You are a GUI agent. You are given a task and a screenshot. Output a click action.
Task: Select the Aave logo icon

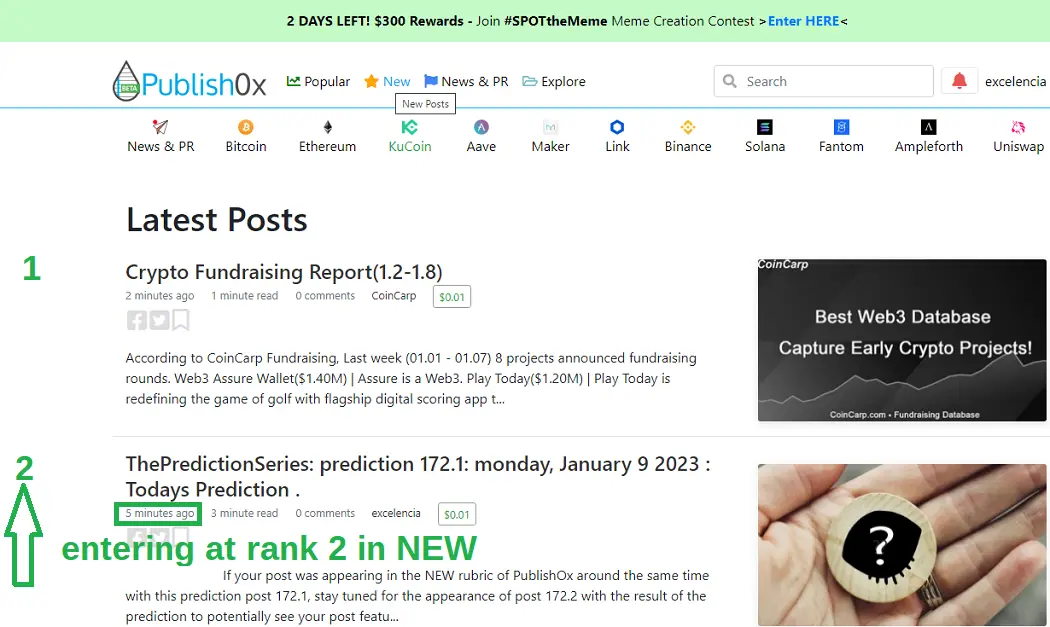481,127
